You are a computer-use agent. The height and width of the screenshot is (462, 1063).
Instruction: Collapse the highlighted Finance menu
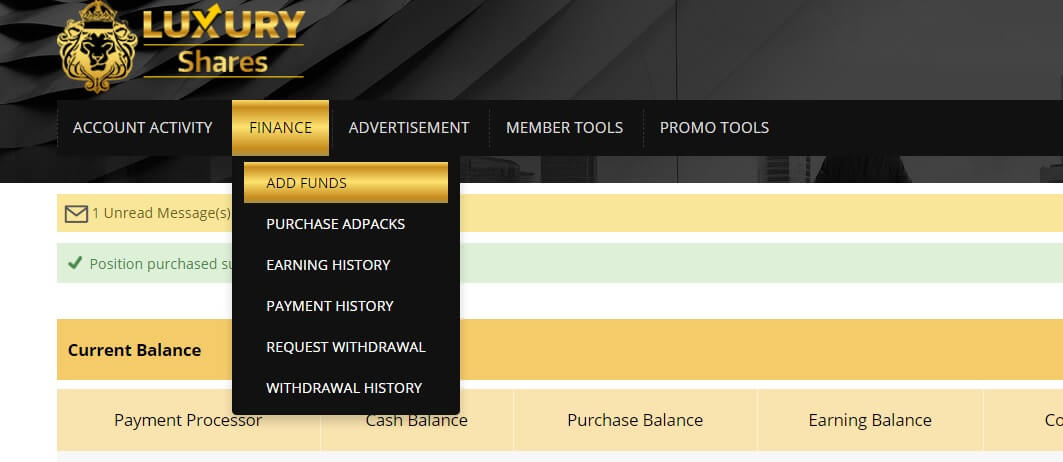280,128
